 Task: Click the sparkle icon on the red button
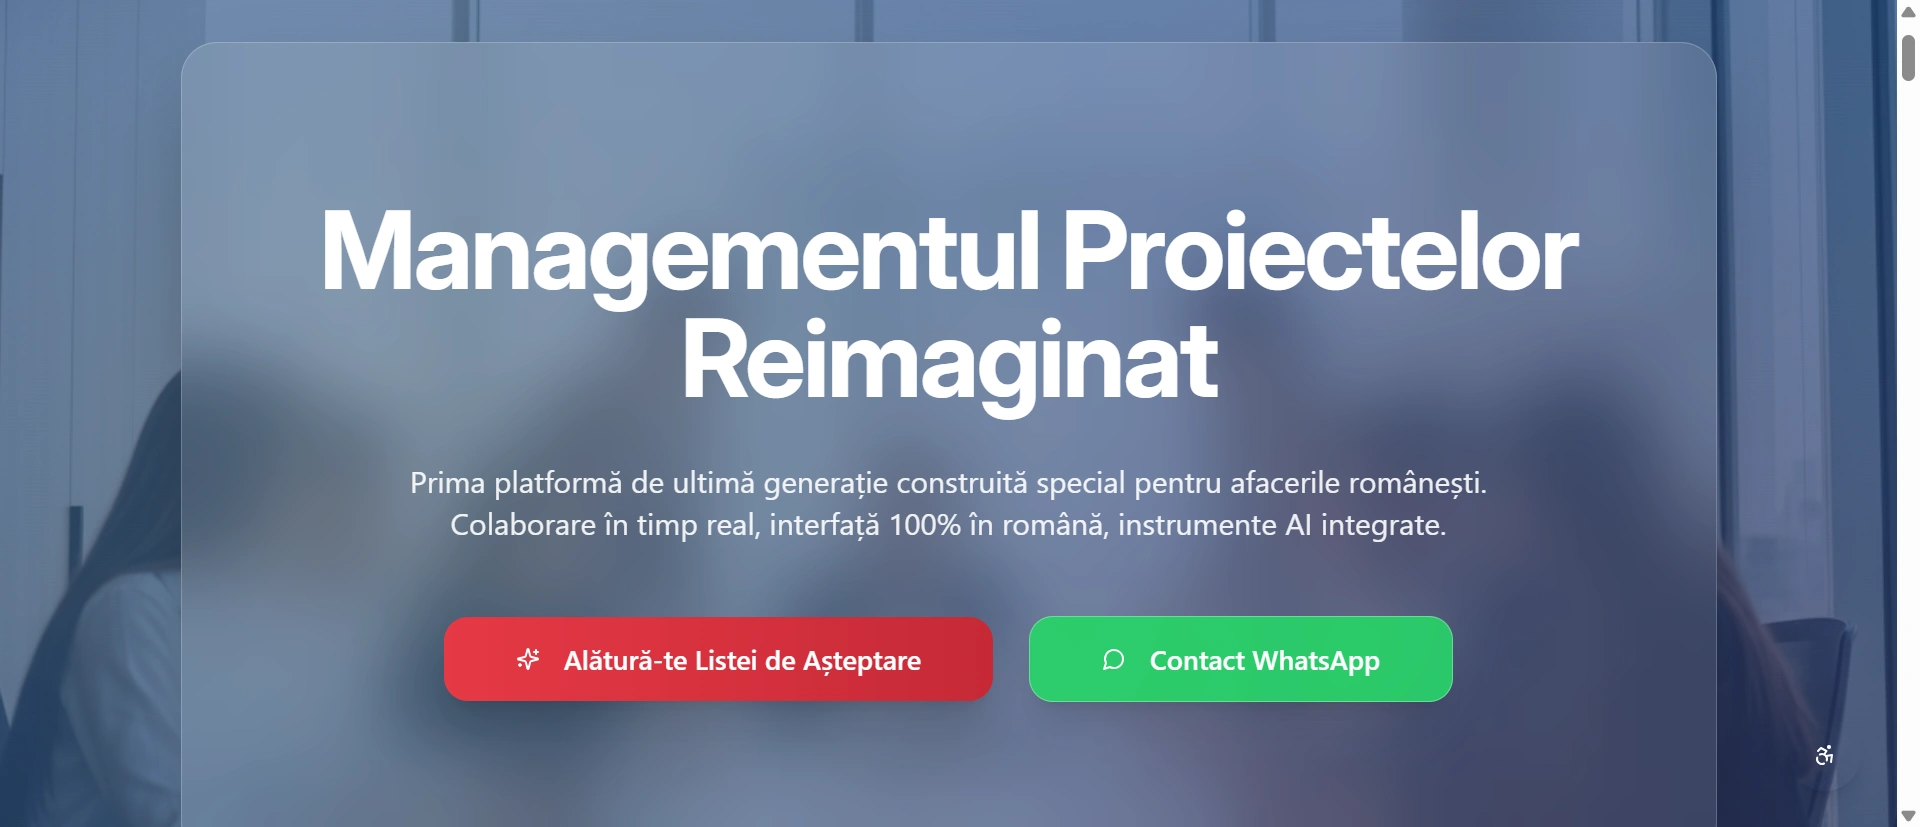[528, 659]
